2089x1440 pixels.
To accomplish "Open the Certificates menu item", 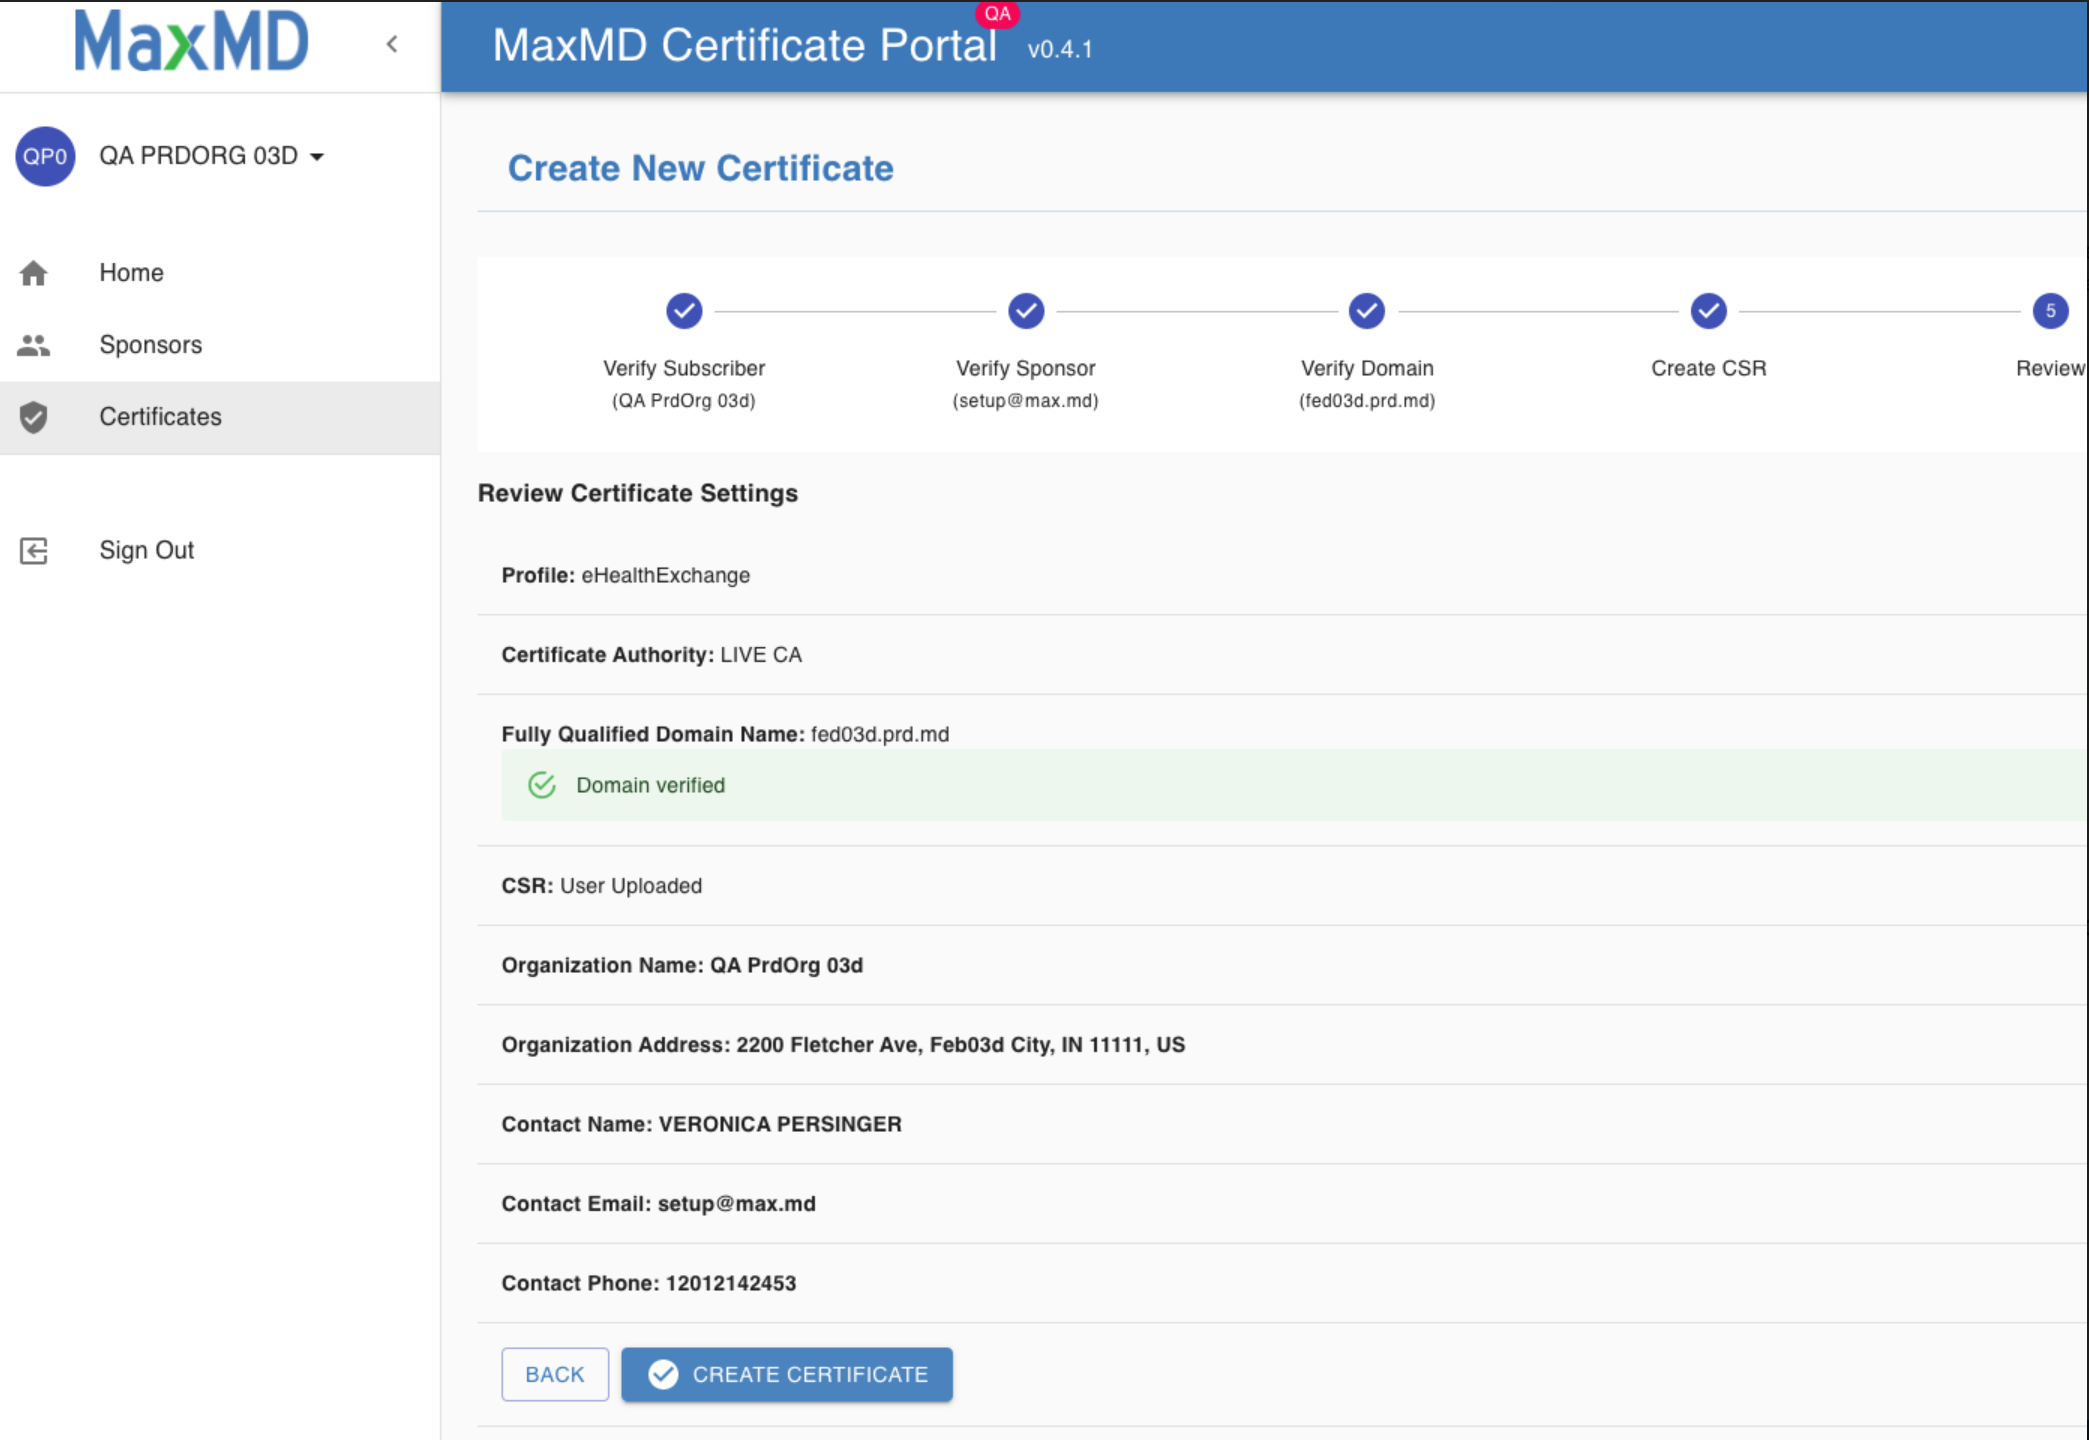I will tap(161, 417).
